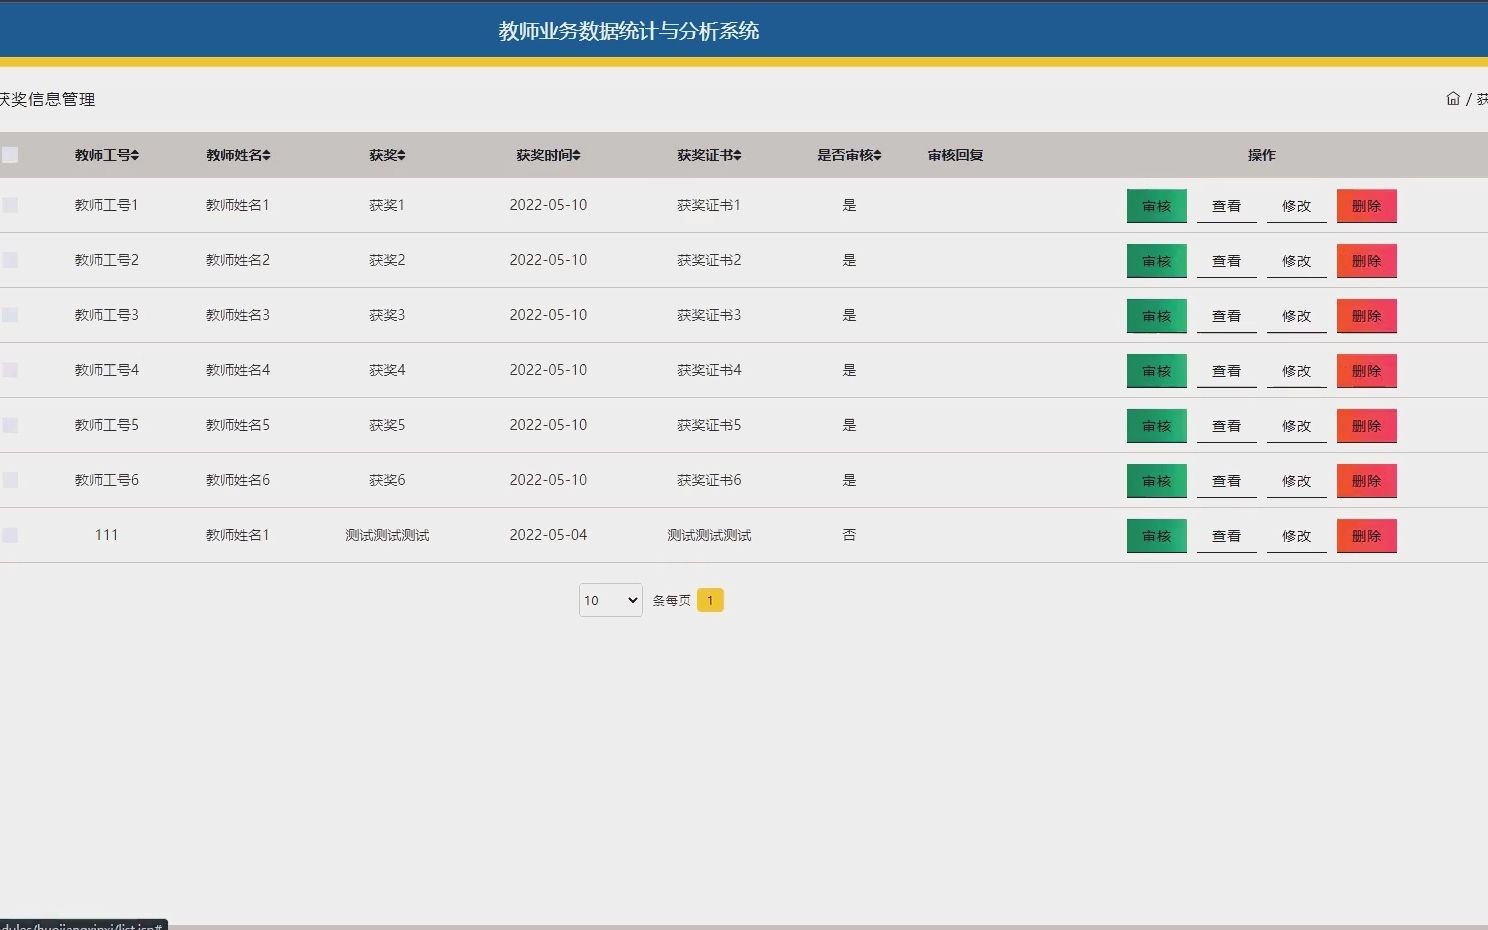Click the date 2022-05-04
This screenshot has width=1488, height=930.
pyautogui.click(x=548, y=535)
